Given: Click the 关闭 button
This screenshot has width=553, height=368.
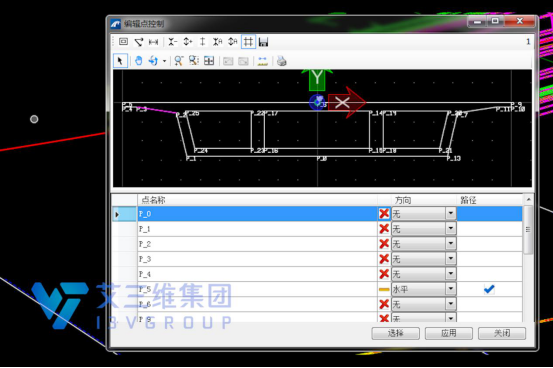Looking at the screenshot, I should coord(502,333).
